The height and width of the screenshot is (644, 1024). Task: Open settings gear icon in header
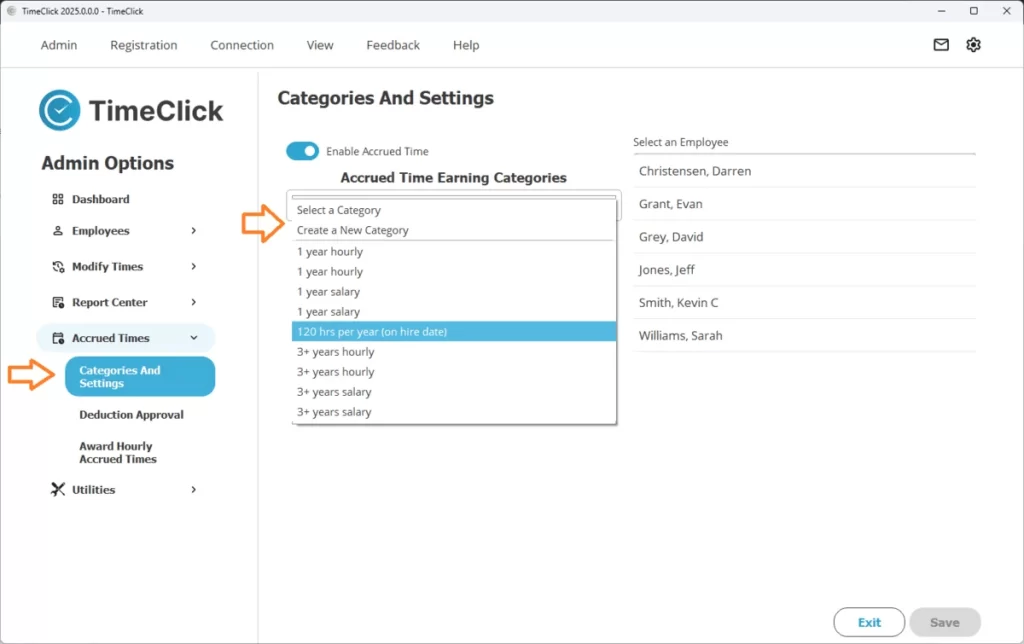pyautogui.click(x=973, y=45)
